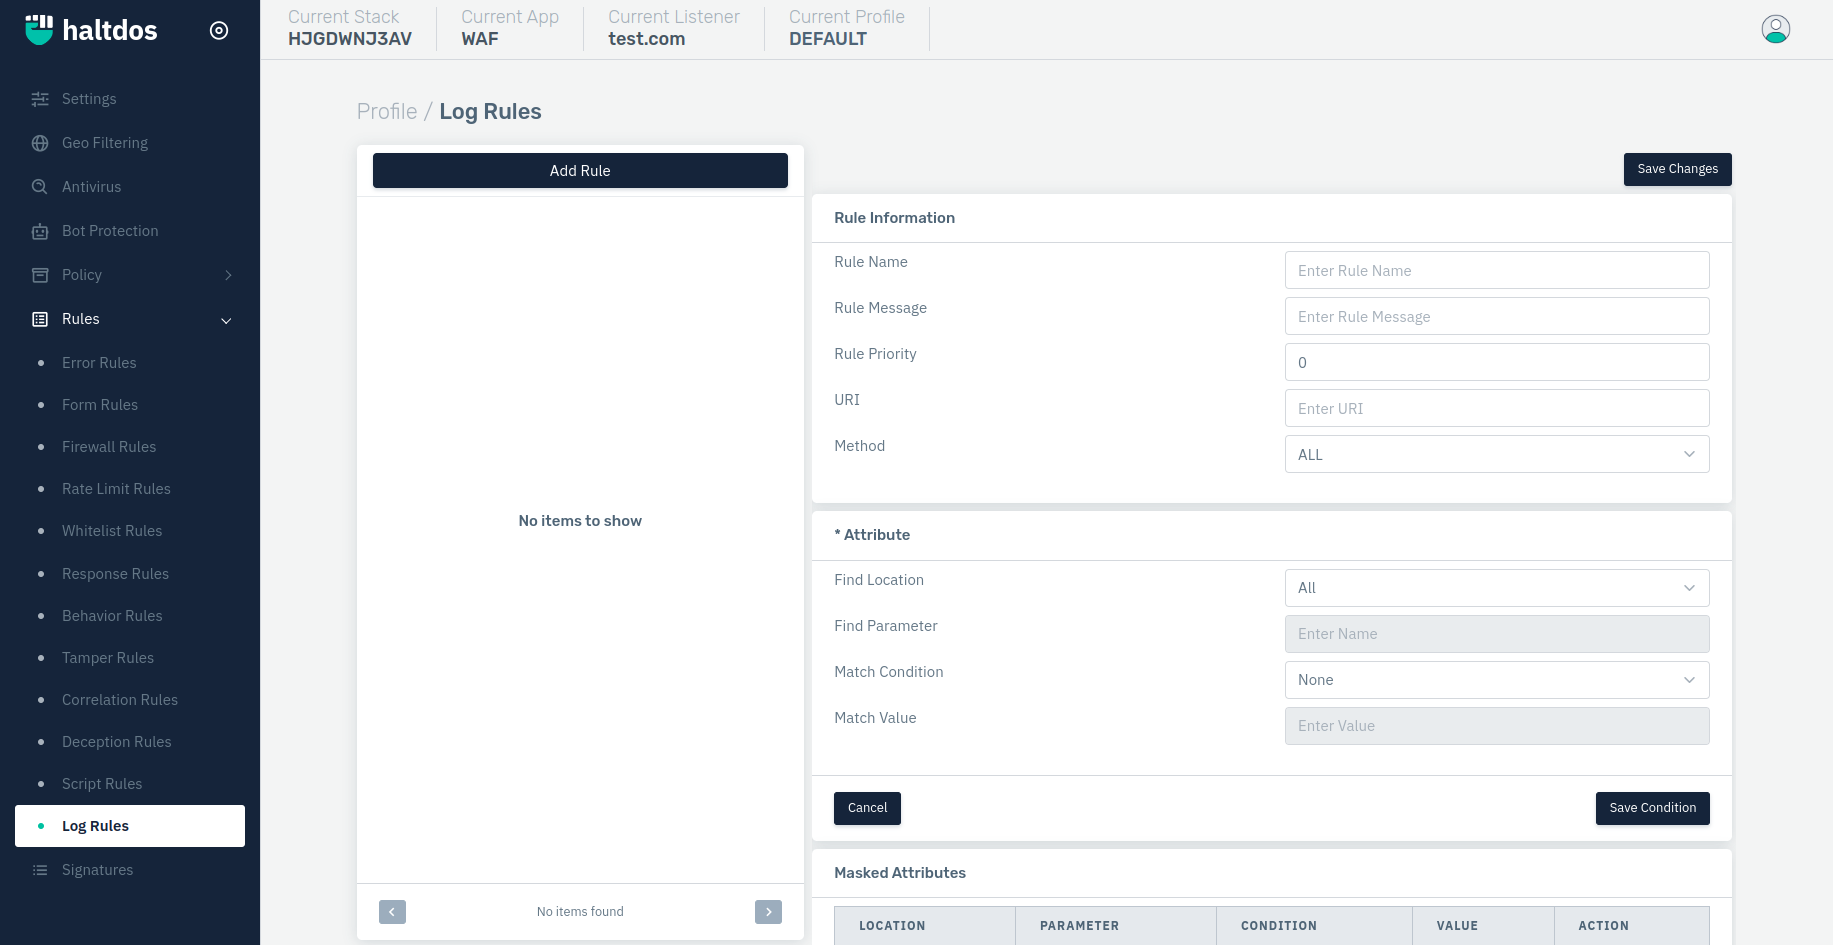
Task: Expand the Policy submenu chevron
Action: click(x=228, y=275)
